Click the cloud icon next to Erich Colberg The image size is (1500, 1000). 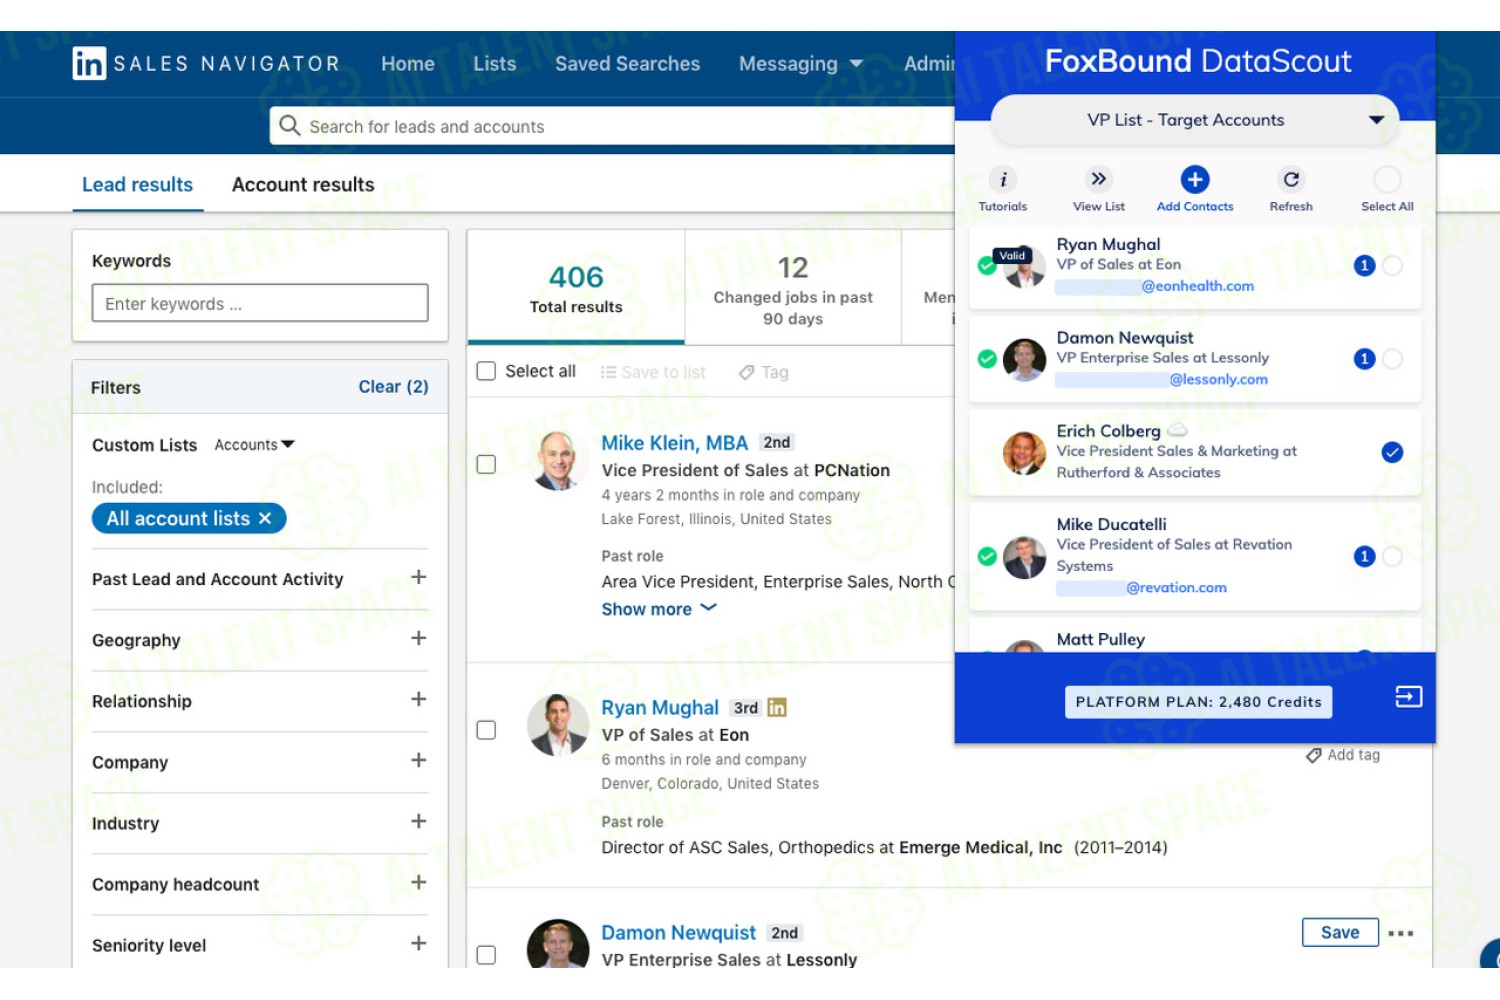pos(1178,430)
